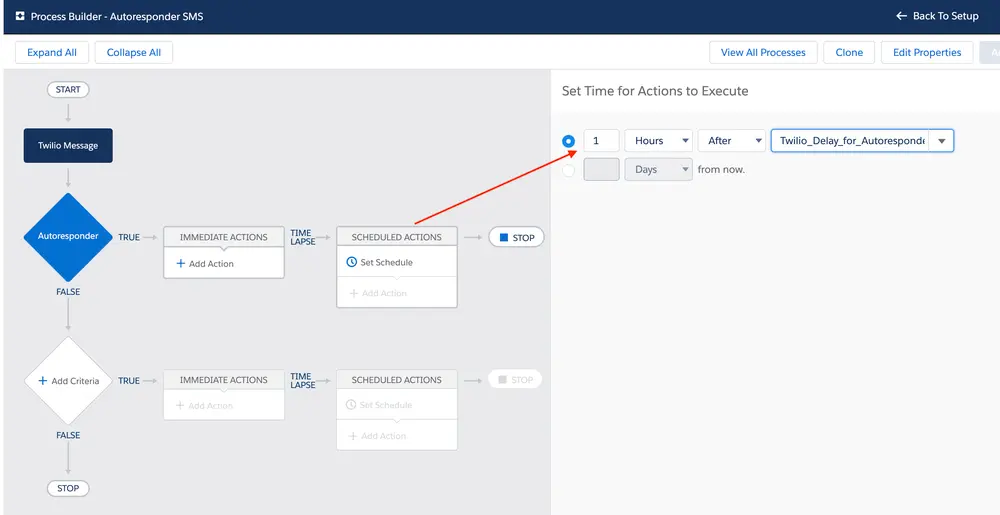Viewport: 1000px width, 515px height.
Task: Click the Expand All button
Action: [52, 52]
